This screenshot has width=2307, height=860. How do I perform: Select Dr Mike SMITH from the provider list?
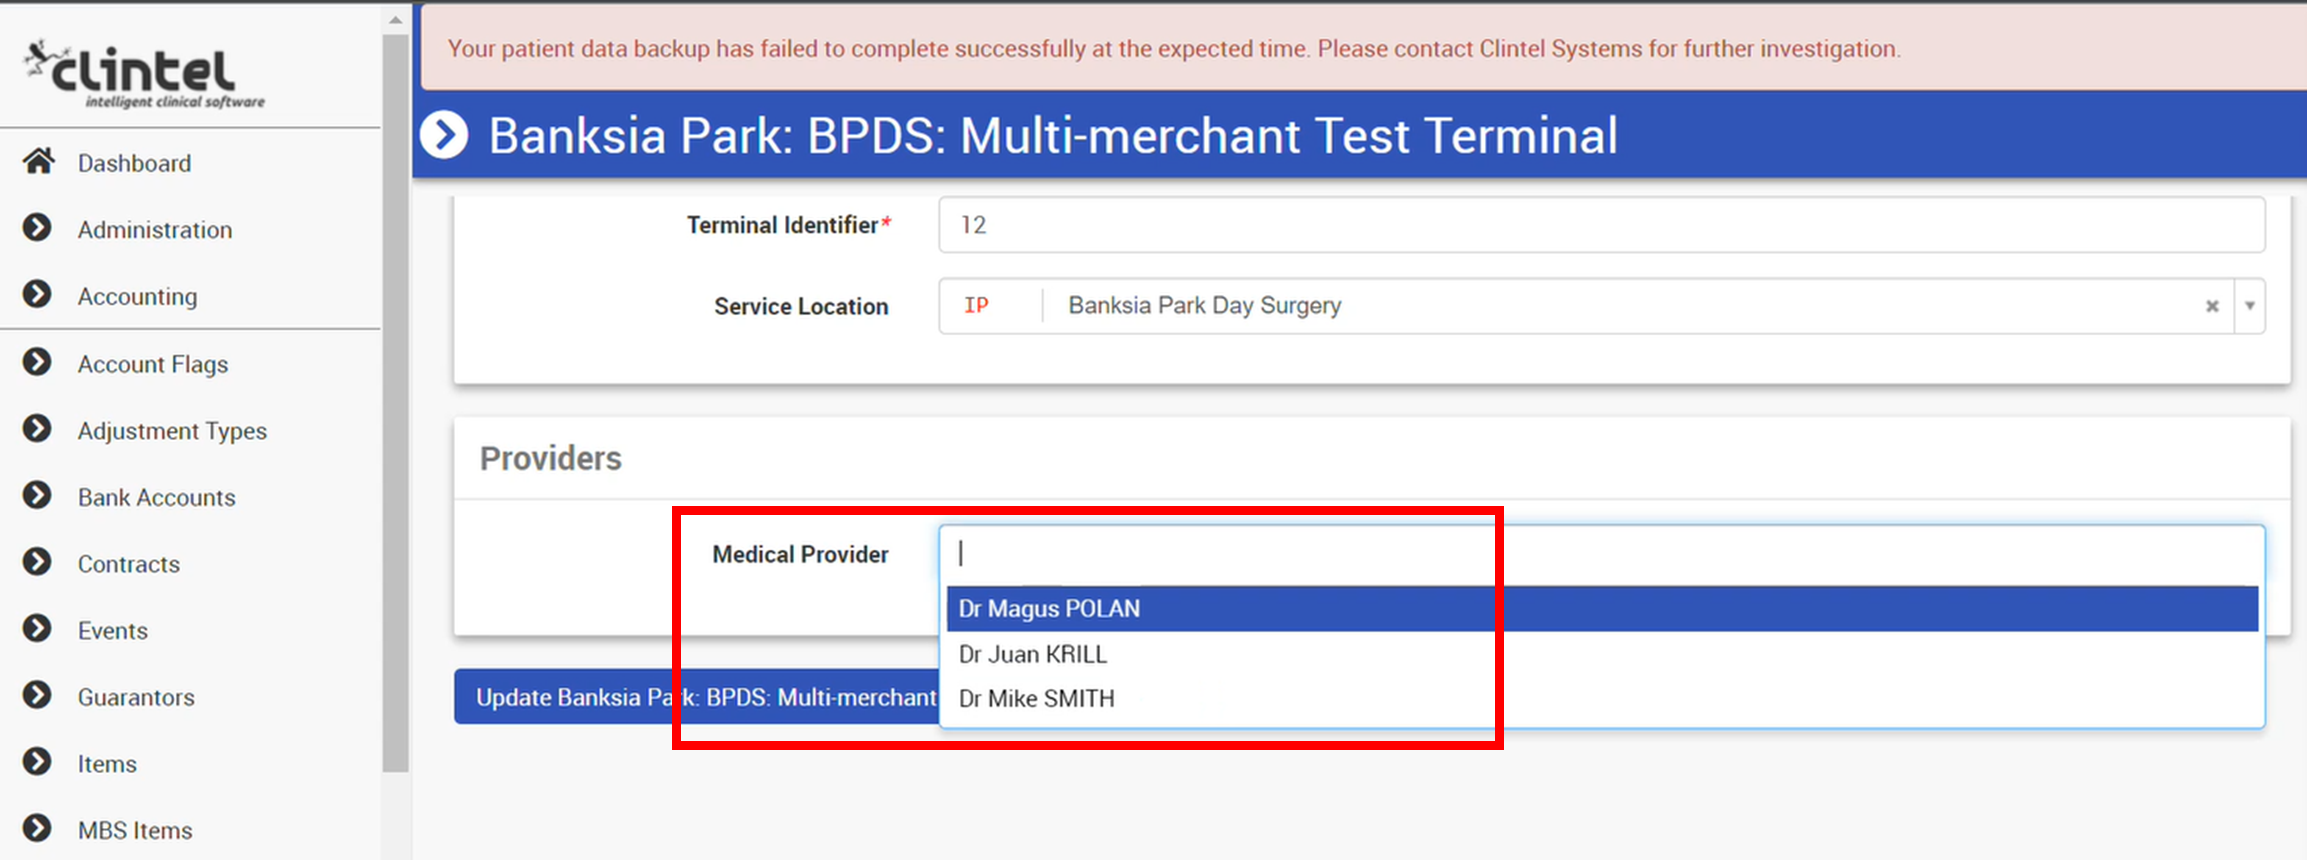pyautogui.click(x=1036, y=698)
